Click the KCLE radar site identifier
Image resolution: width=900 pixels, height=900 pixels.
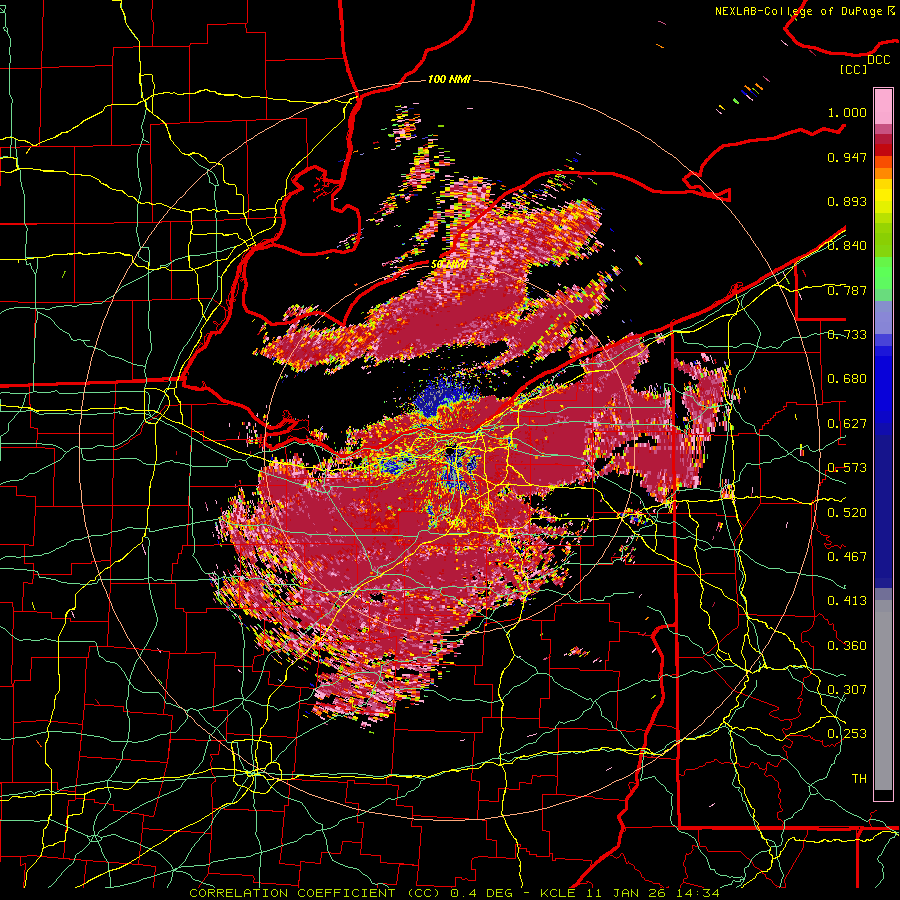pyautogui.click(x=558, y=893)
